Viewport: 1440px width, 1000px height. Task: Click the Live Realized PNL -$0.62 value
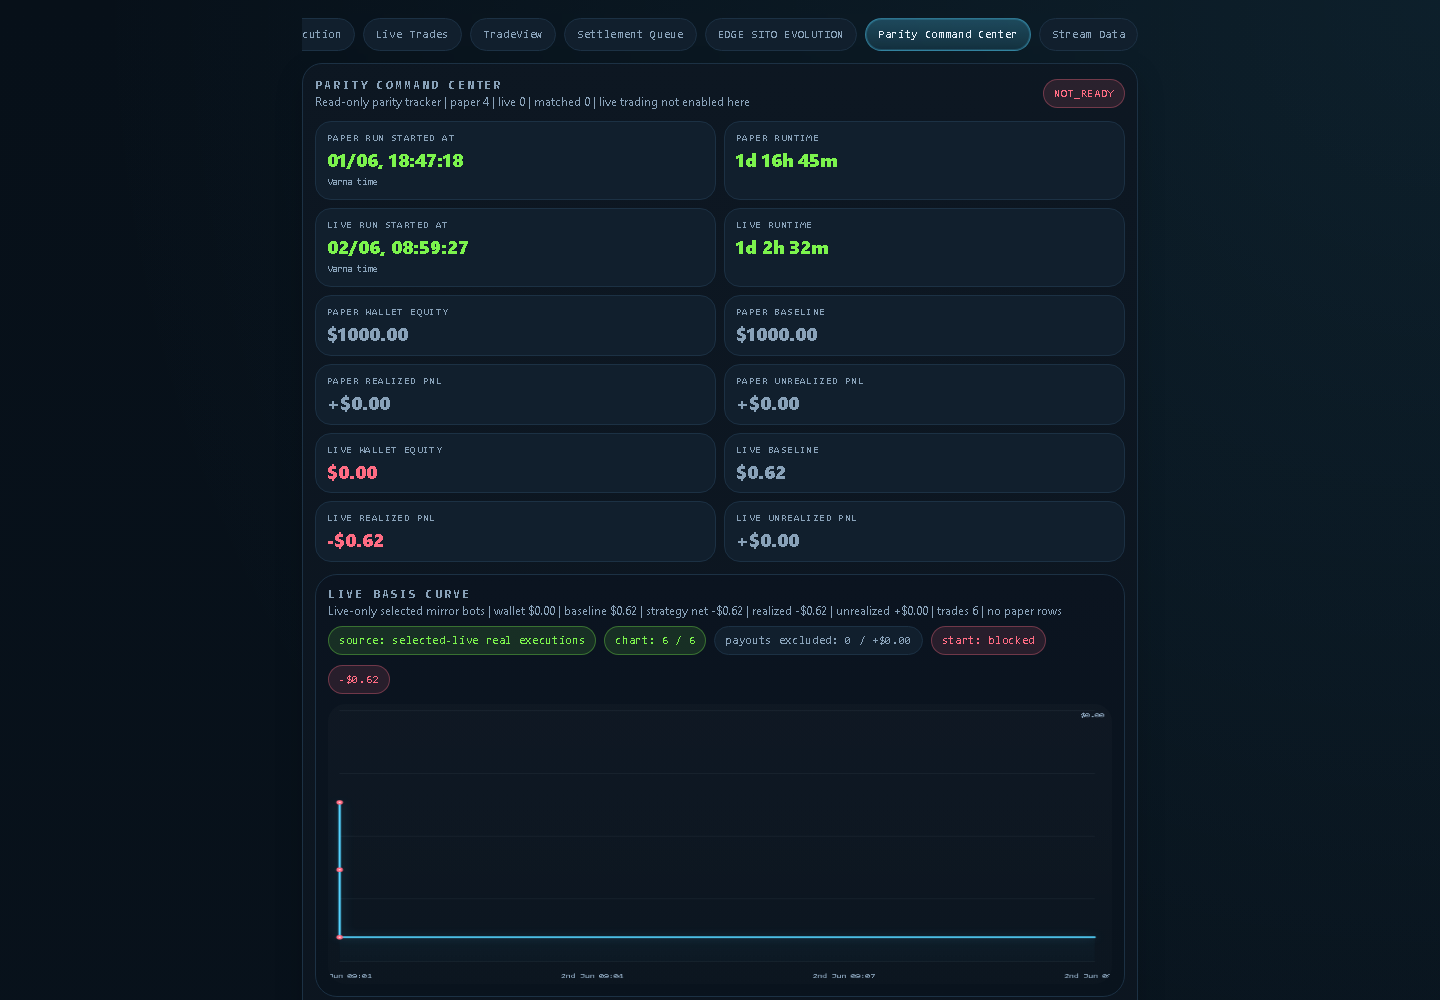pyautogui.click(x=356, y=541)
